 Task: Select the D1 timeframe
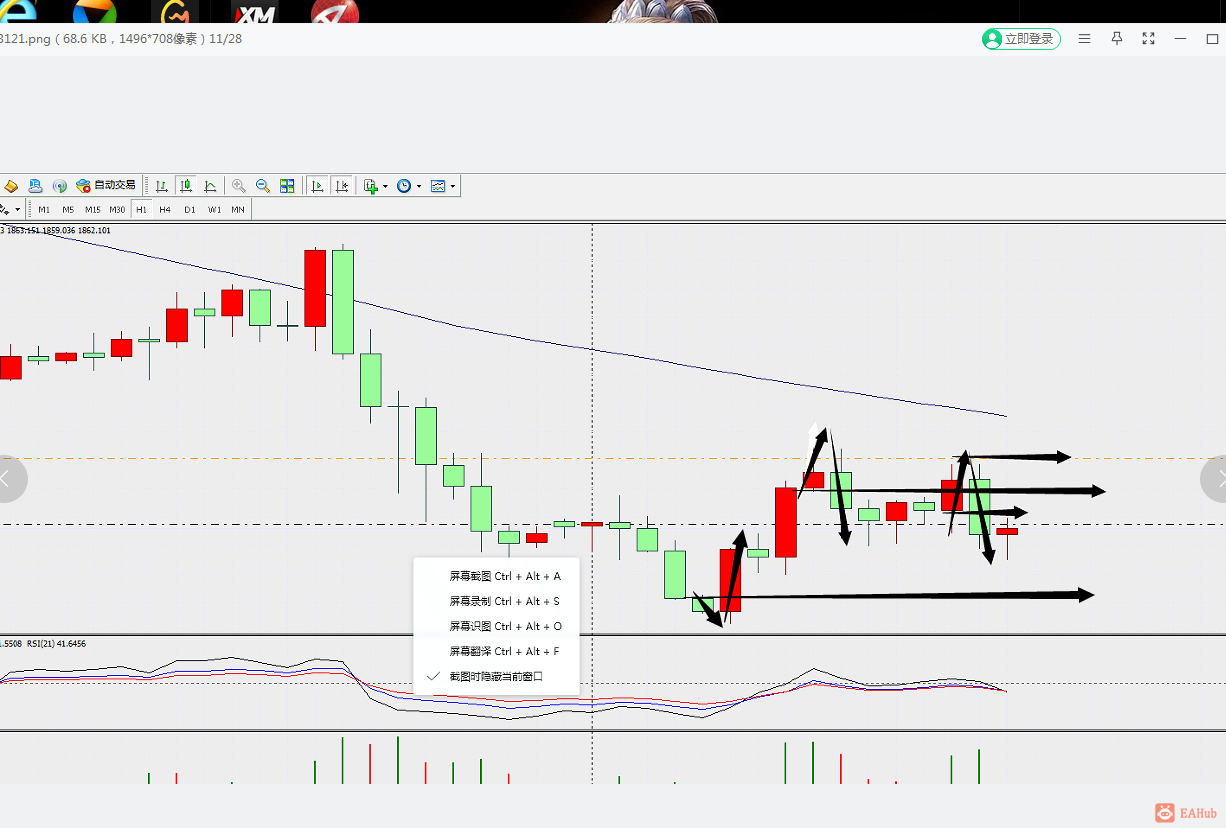(x=190, y=210)
